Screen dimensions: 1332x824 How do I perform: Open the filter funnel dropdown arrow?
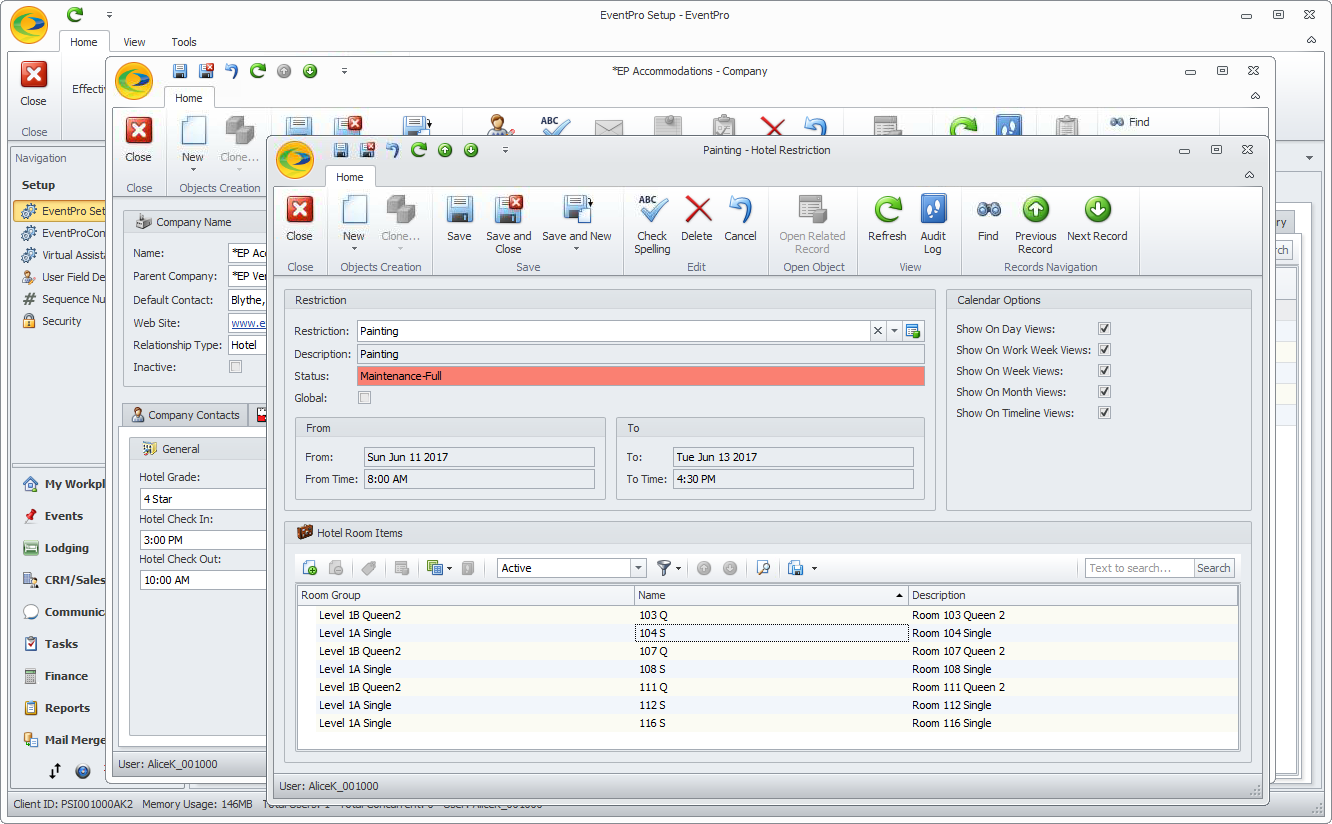click(x=679, y=568)
